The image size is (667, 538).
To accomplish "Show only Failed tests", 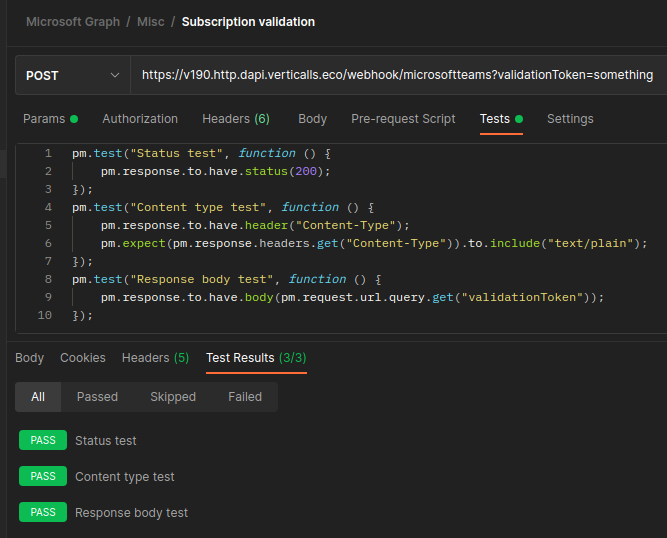I will [x=245, y=397].
